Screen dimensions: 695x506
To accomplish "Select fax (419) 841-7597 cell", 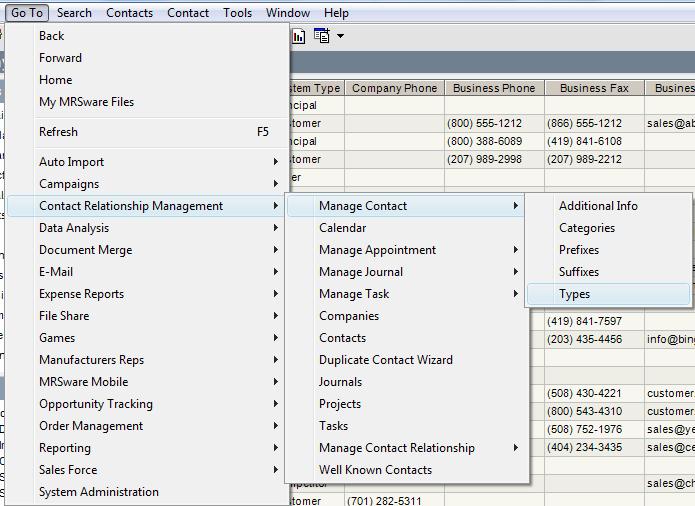I will [594, 321].
